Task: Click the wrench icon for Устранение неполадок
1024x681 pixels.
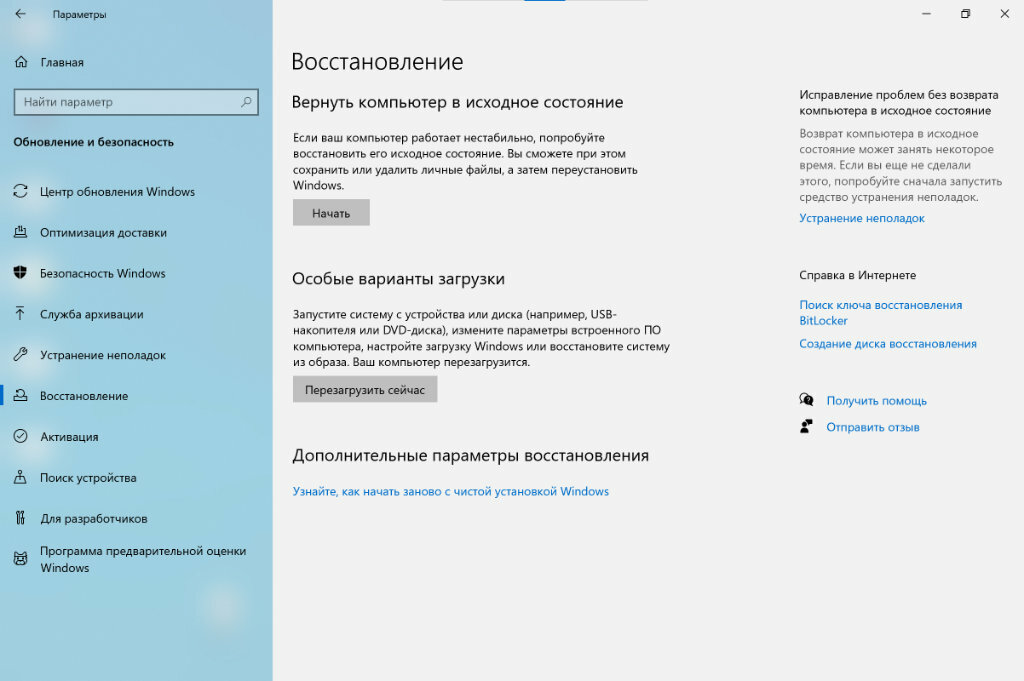Action: tap(20, 355)
